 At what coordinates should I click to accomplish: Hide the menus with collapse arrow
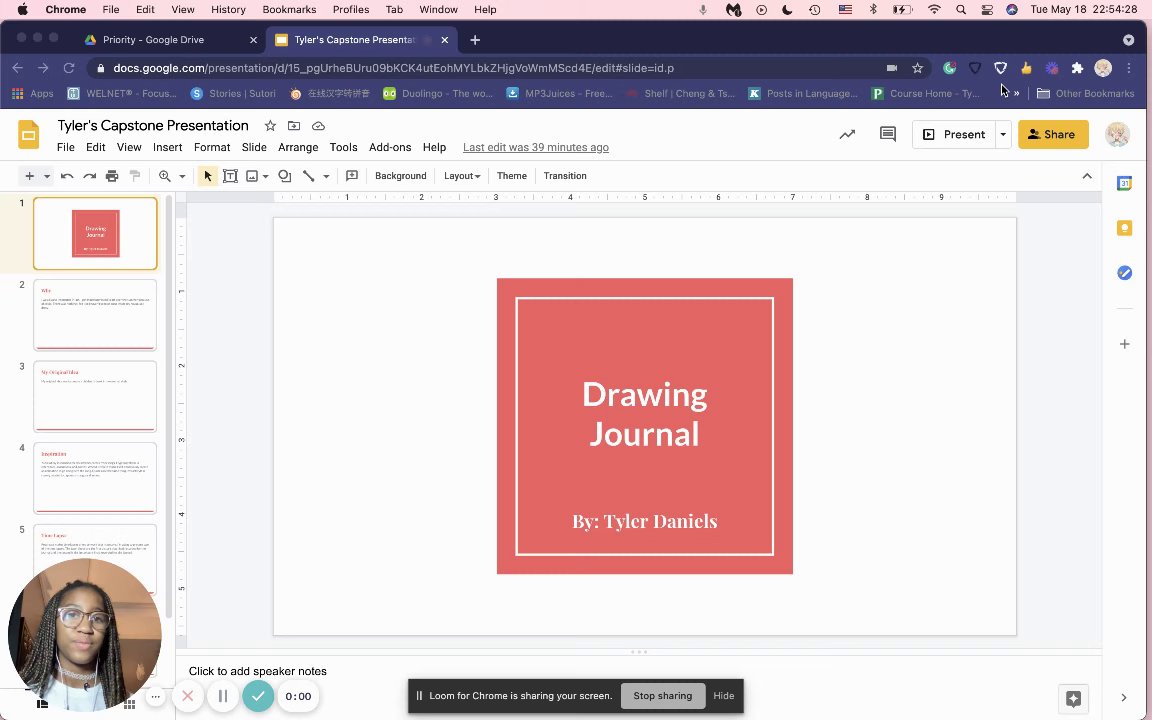(x=1087, y=176)
